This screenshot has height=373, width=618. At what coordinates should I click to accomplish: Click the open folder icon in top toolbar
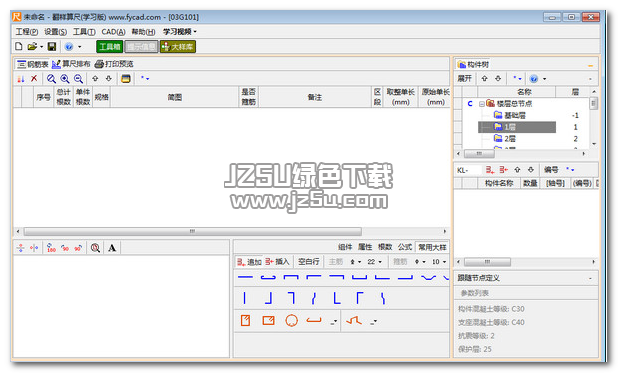tap(32, 47)
